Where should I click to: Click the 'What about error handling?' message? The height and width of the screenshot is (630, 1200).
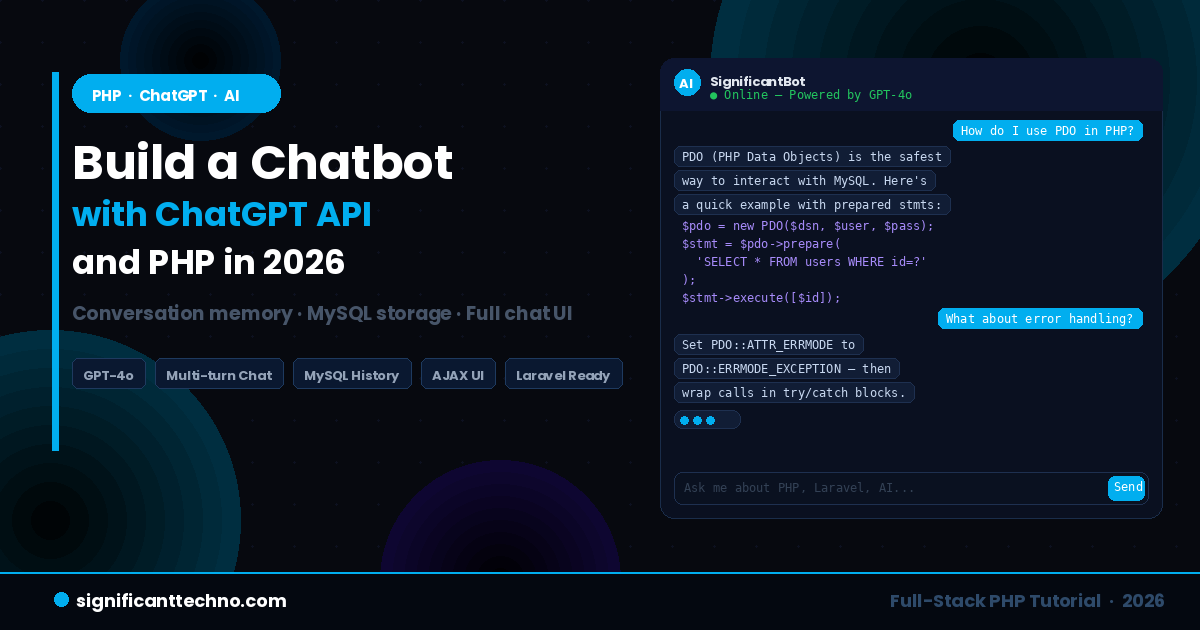[x=1040, y=319]
